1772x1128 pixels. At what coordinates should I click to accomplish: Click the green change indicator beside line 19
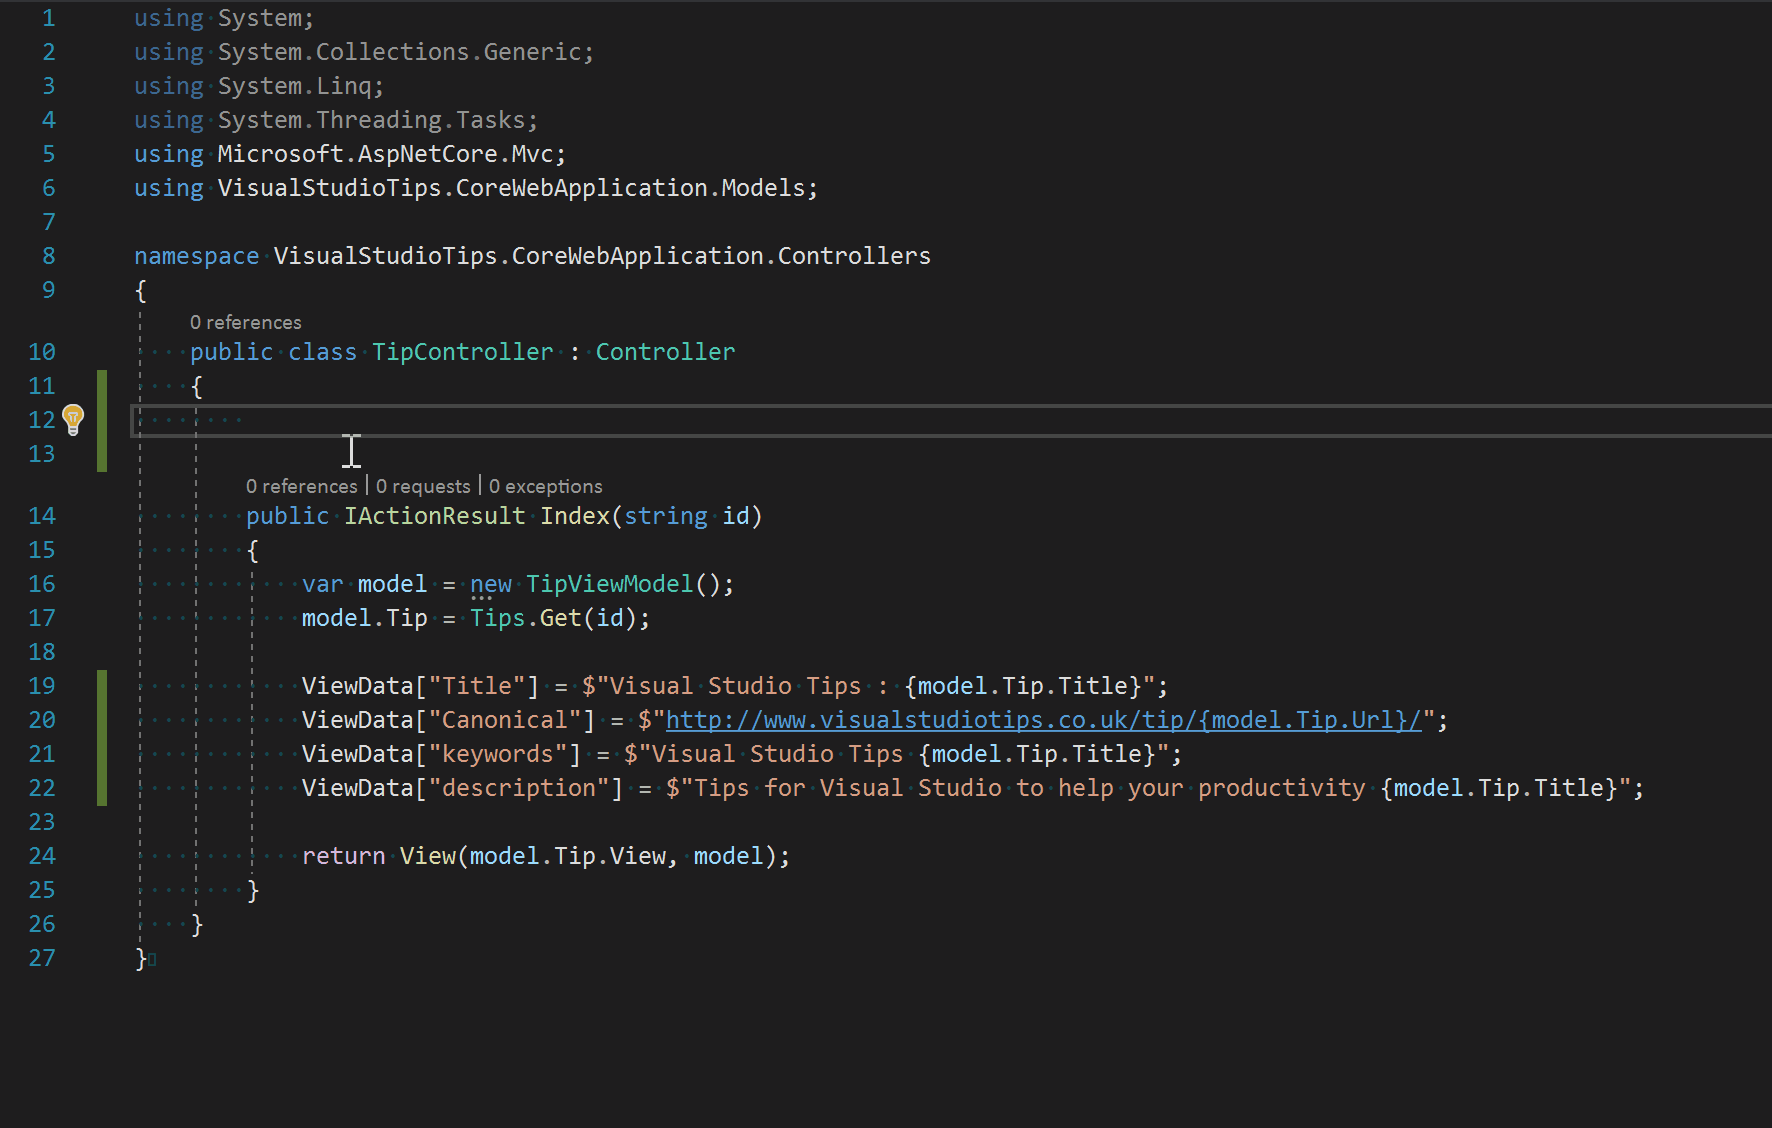(101, 686)
